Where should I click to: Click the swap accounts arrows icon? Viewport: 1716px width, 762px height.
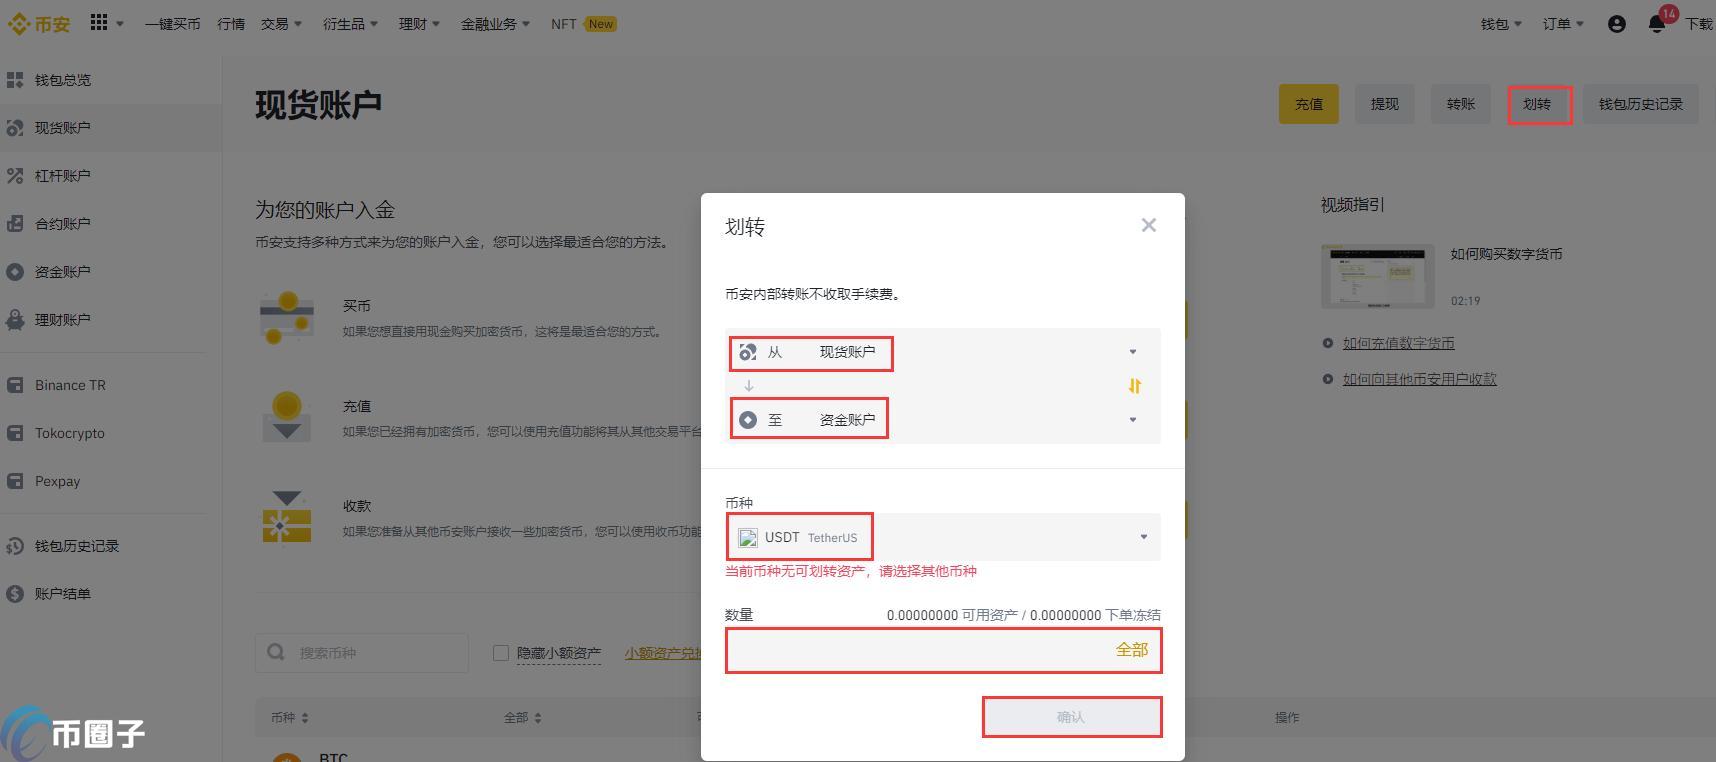coord(1134,386)
